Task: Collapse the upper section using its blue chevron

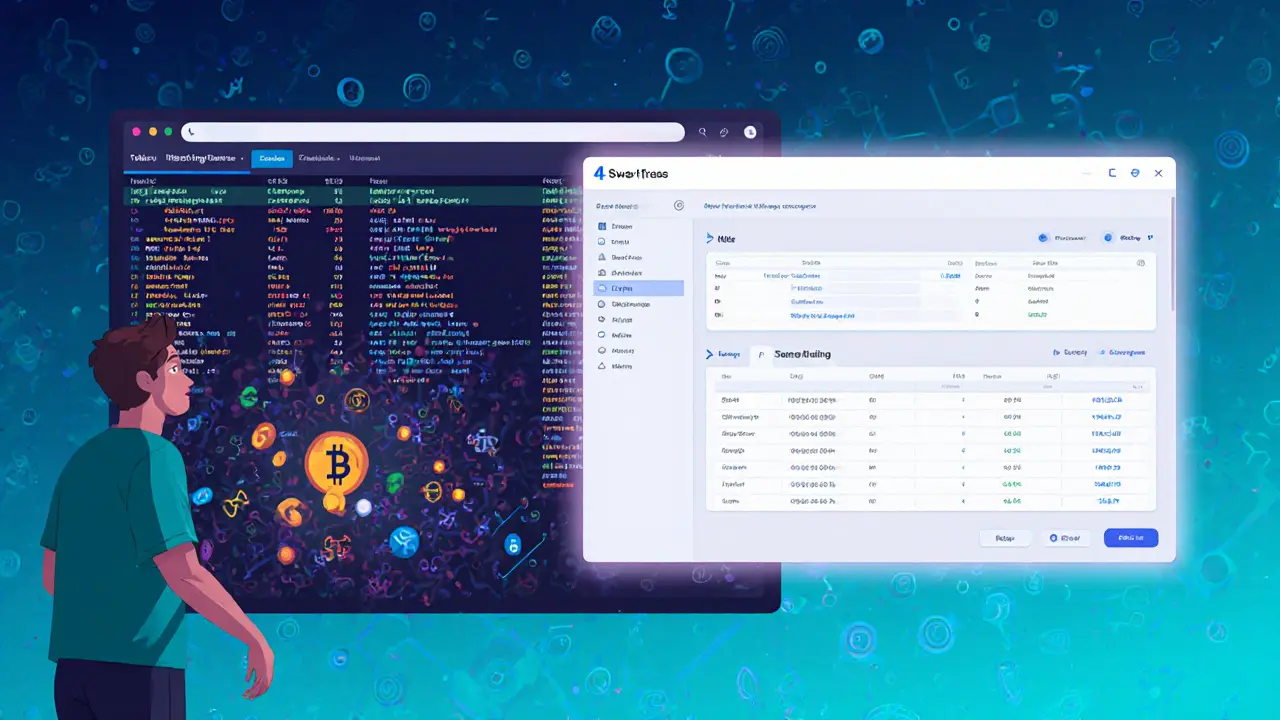Action: click(707, 238)
